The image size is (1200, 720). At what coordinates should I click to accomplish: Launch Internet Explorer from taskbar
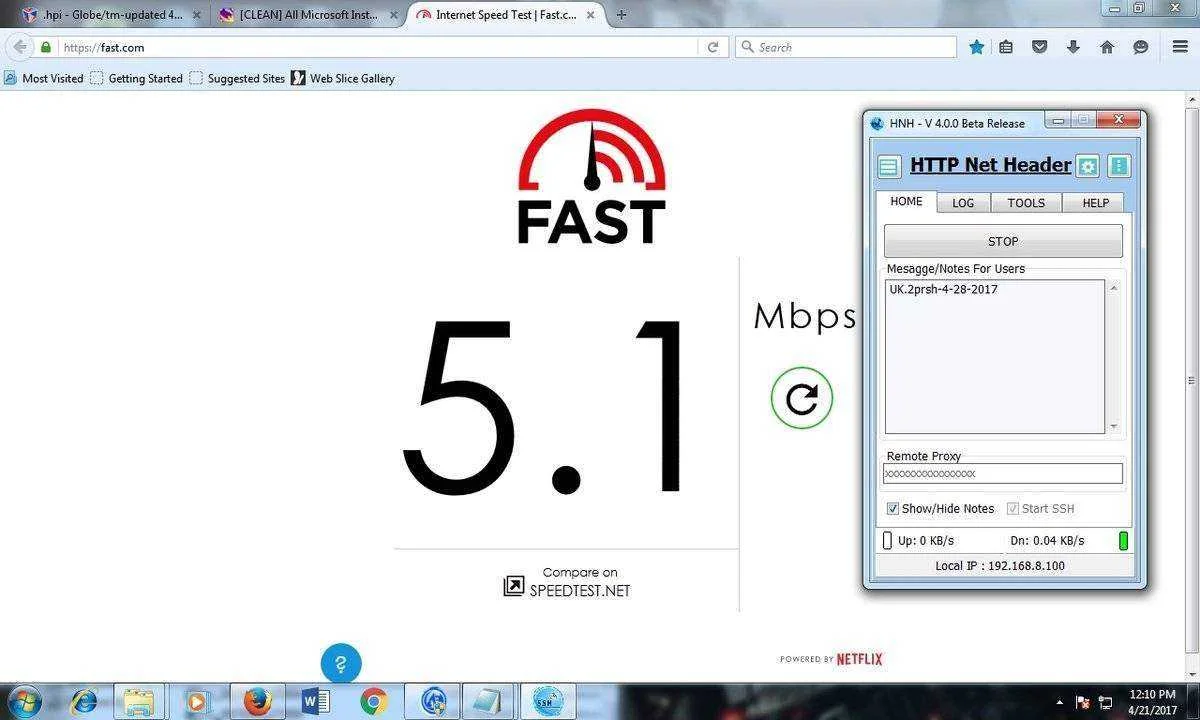(84, 702)
